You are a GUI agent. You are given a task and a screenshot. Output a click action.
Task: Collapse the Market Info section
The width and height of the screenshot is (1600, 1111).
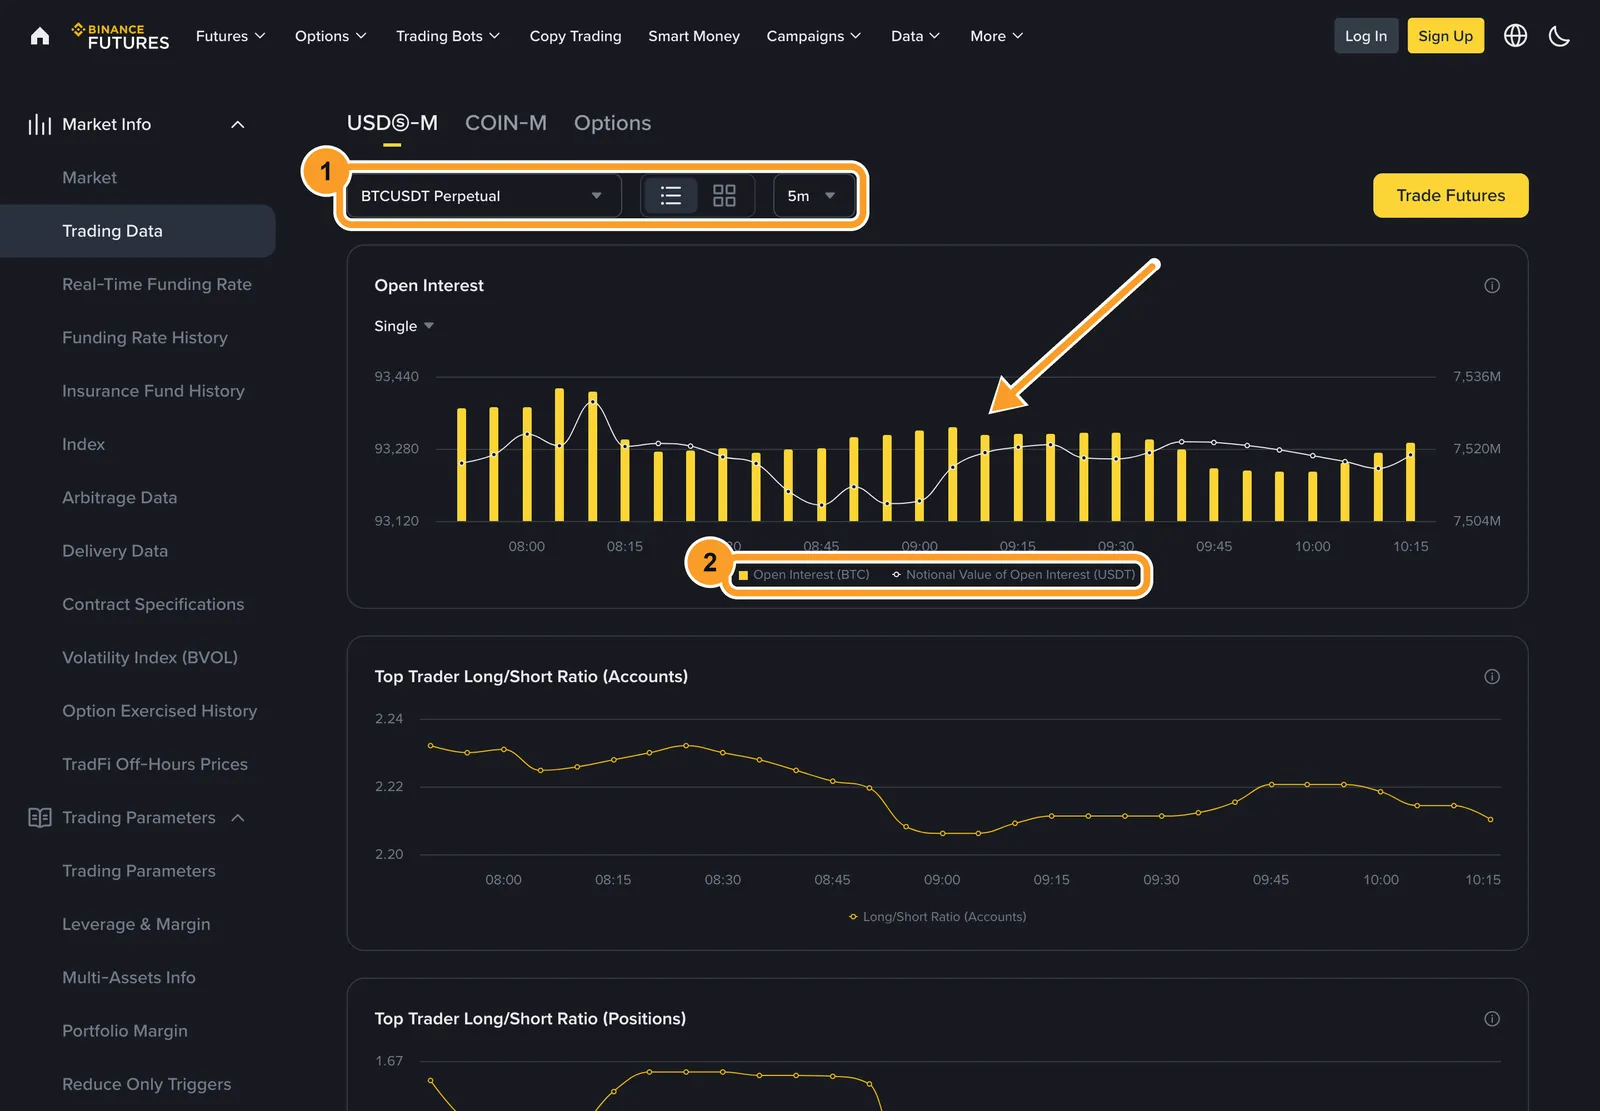click(x=237, y=124)
